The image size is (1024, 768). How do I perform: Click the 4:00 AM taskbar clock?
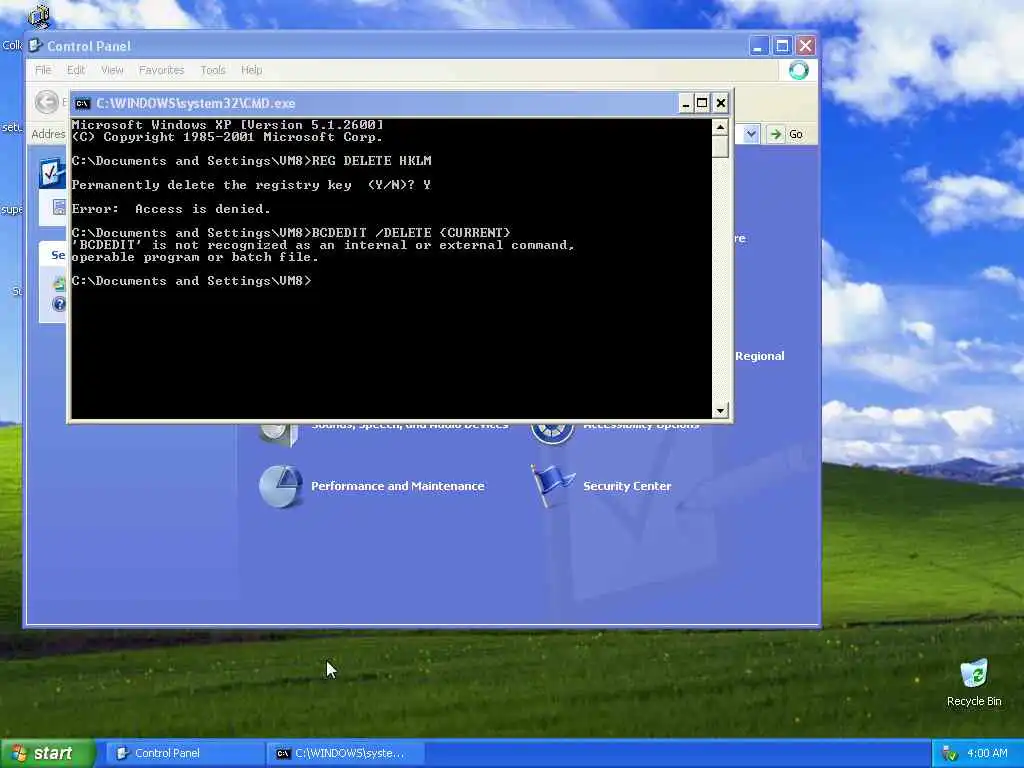click(x=987, y=753)
